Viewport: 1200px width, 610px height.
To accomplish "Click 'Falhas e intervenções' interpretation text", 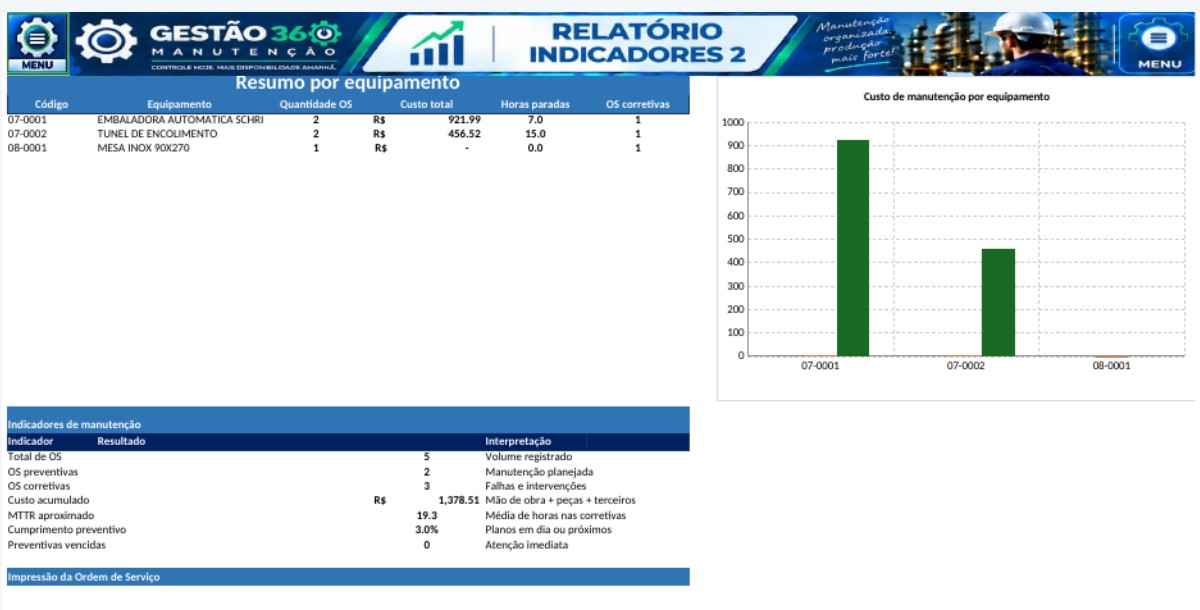I will [x=536, y=486].
